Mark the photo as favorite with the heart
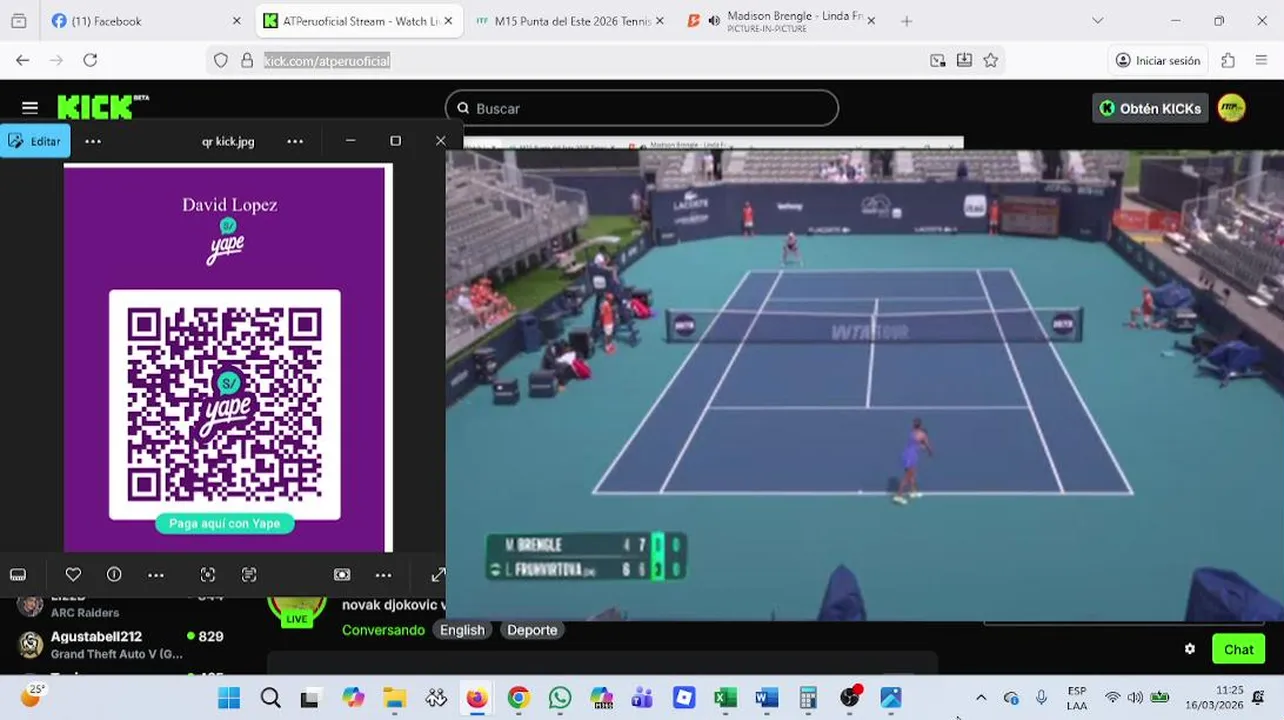This screenshot has width=1284, height=720. tap(73, 574)
